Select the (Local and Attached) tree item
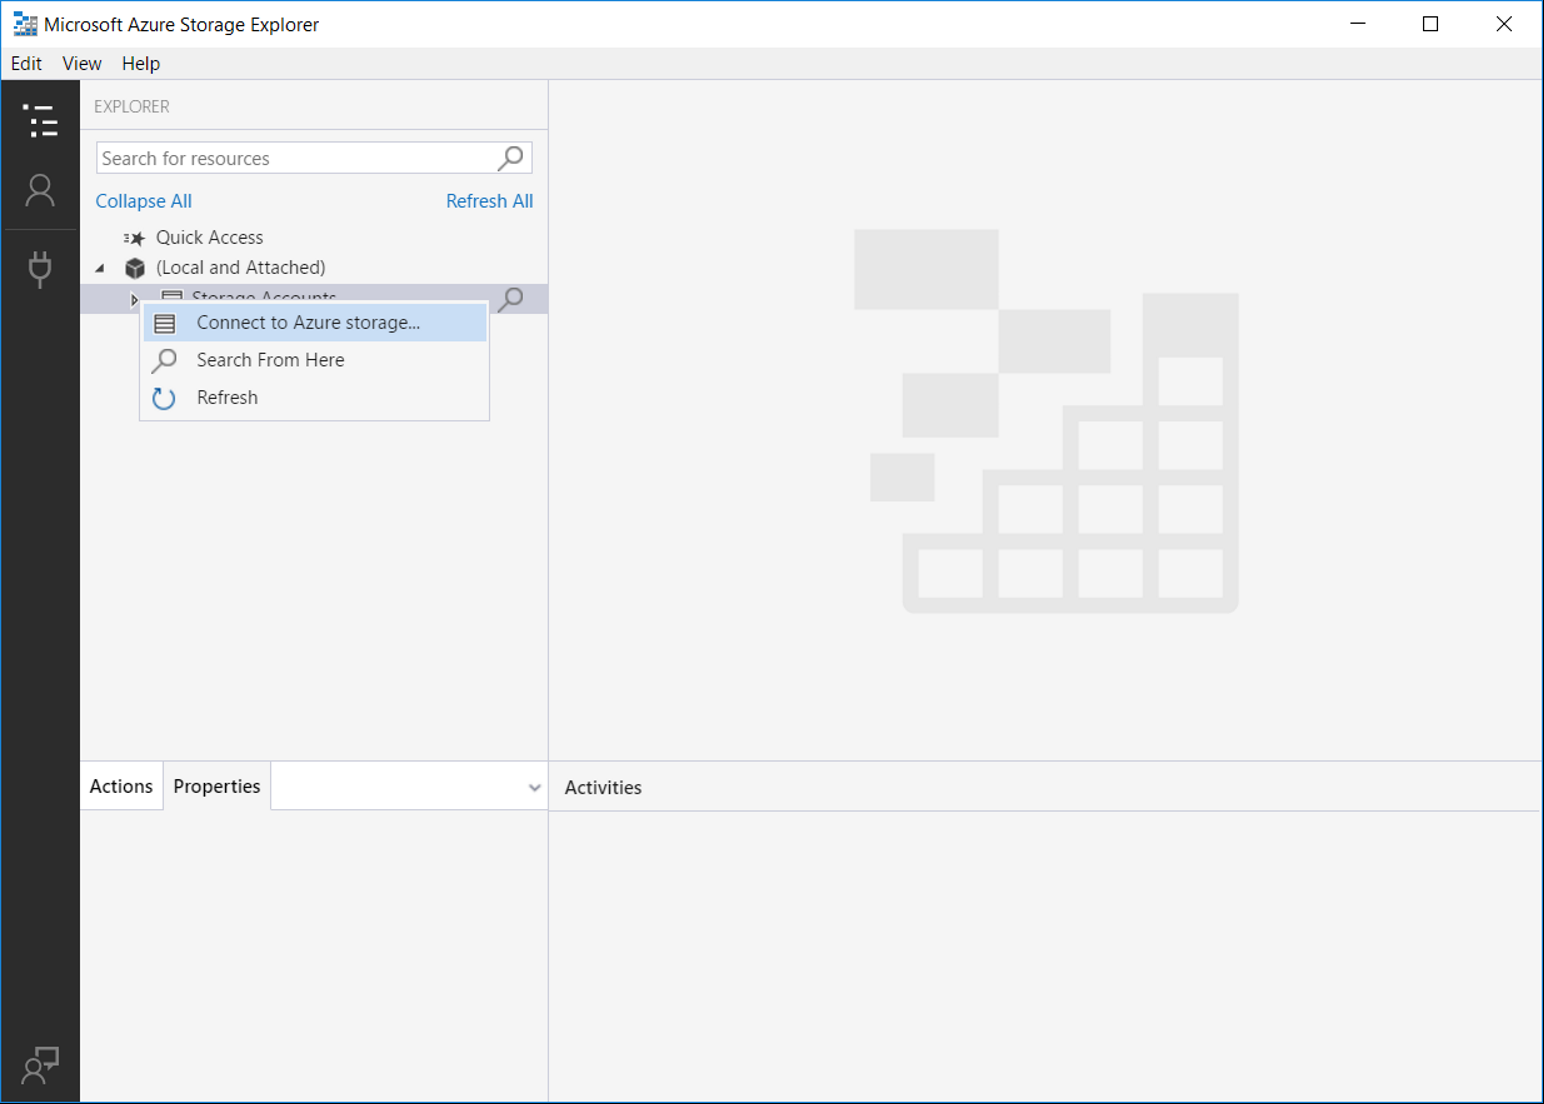The image size is (1544, 1104). tap(241, 268)
